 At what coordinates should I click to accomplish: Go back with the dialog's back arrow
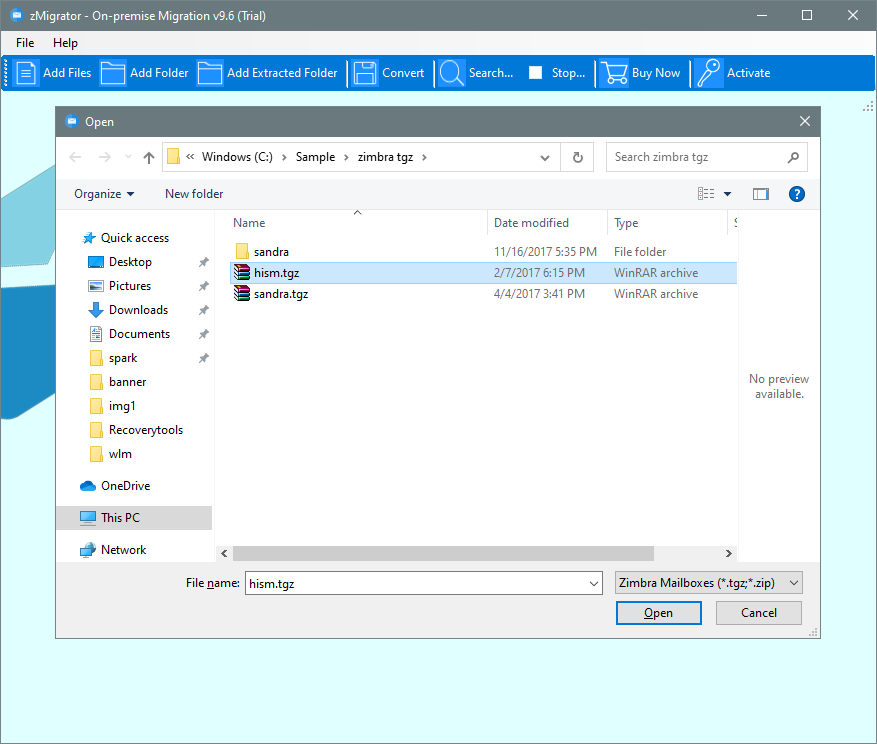75,157
